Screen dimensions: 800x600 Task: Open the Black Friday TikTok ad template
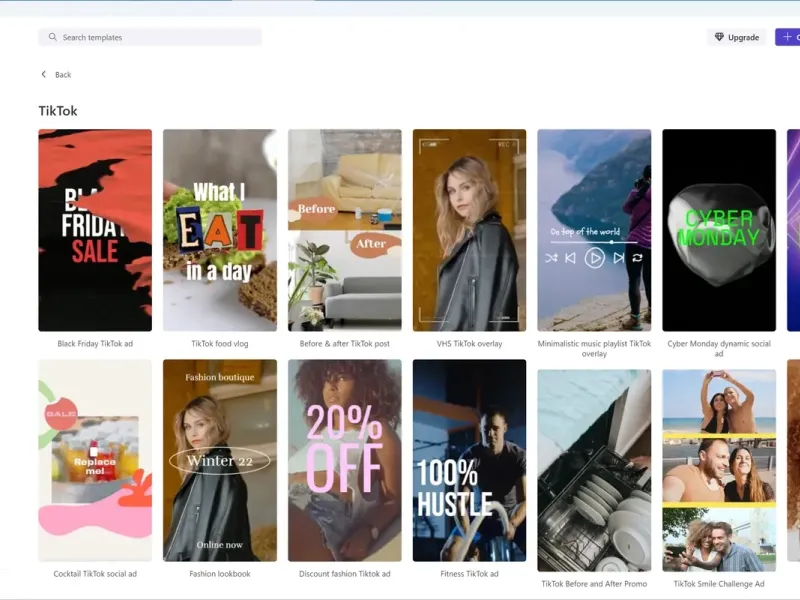pos(95,230)
